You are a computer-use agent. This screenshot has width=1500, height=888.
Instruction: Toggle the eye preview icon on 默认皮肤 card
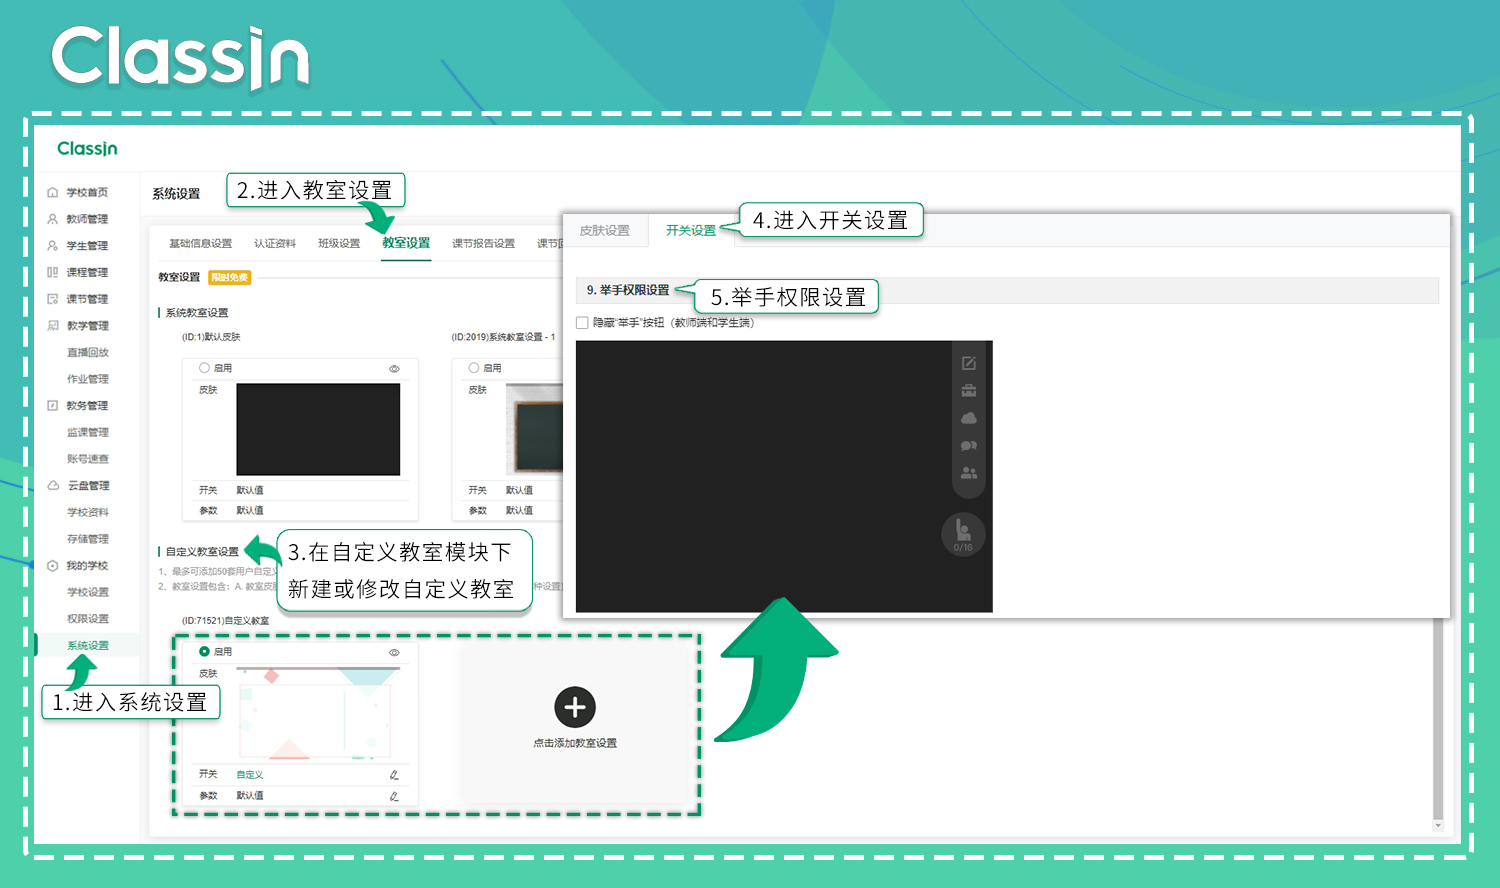pyautogui.click(x=394, y=369)
